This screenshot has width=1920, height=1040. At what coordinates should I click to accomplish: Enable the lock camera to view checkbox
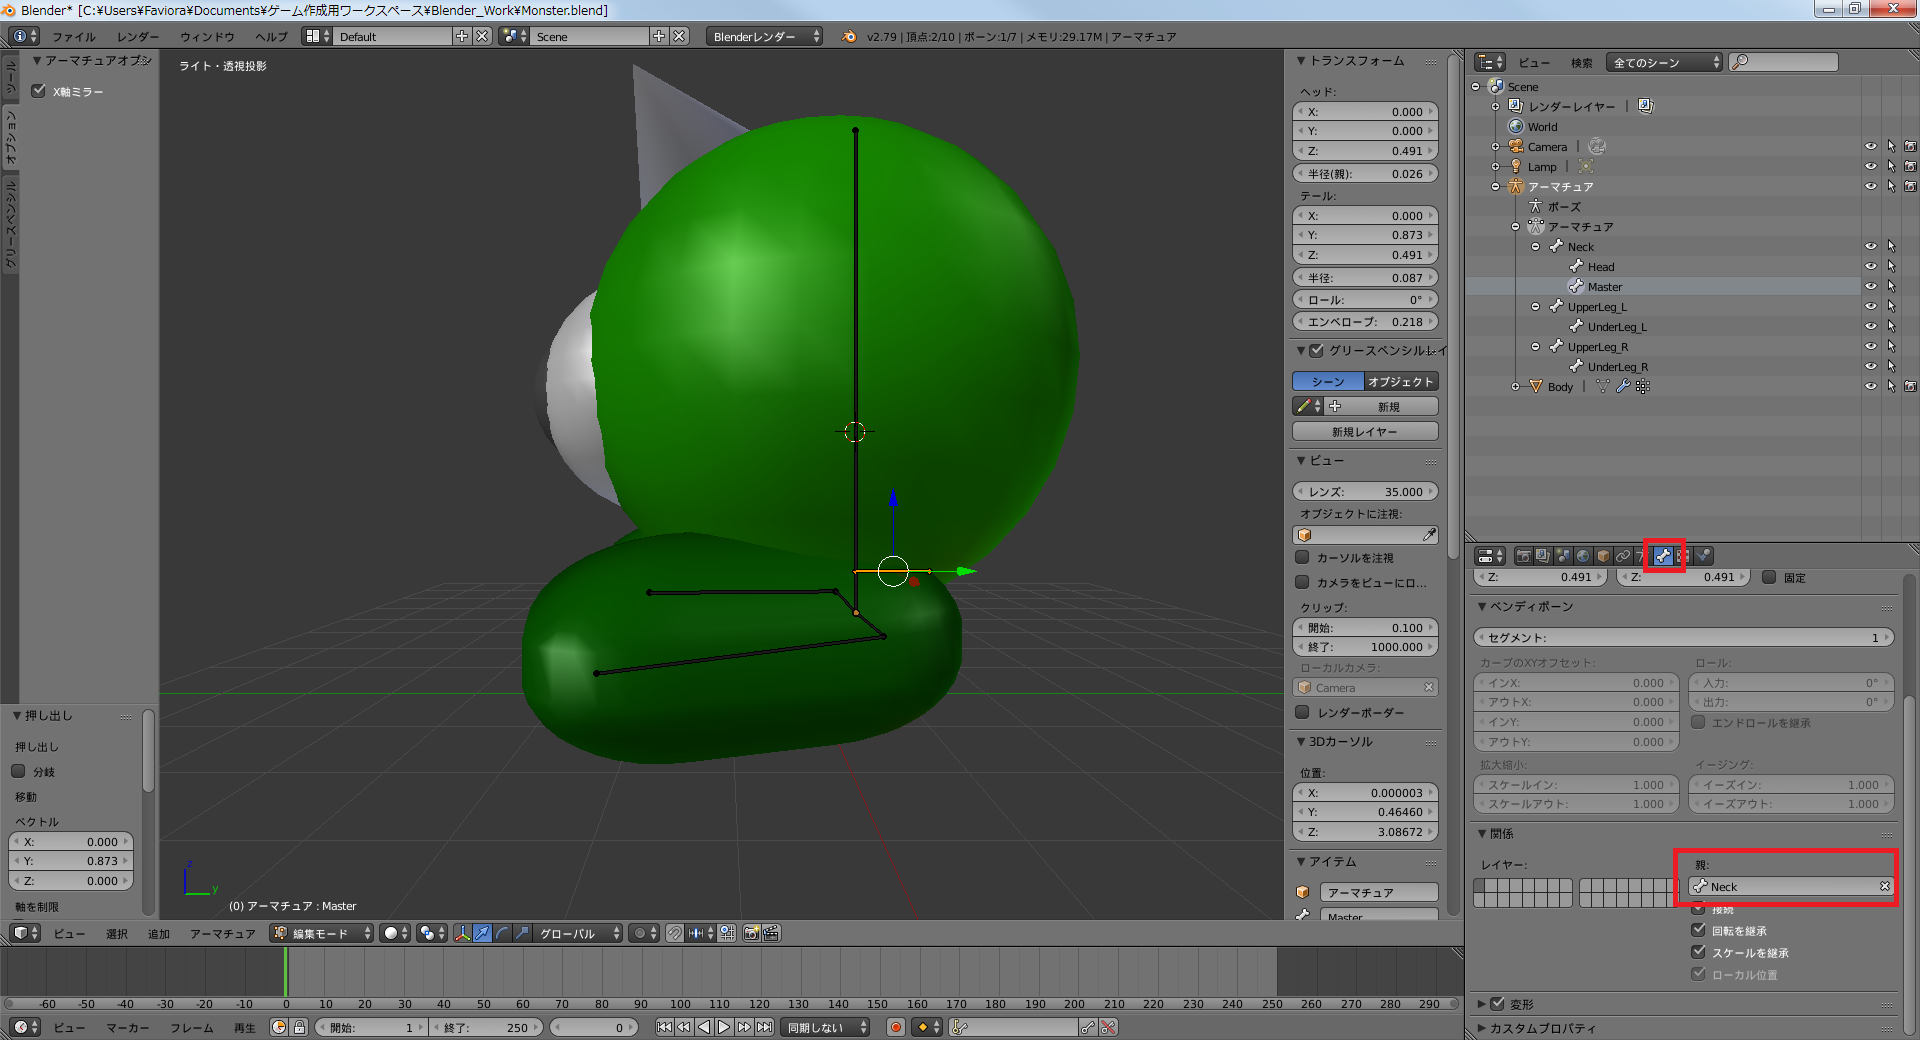tap(1302, 582)
